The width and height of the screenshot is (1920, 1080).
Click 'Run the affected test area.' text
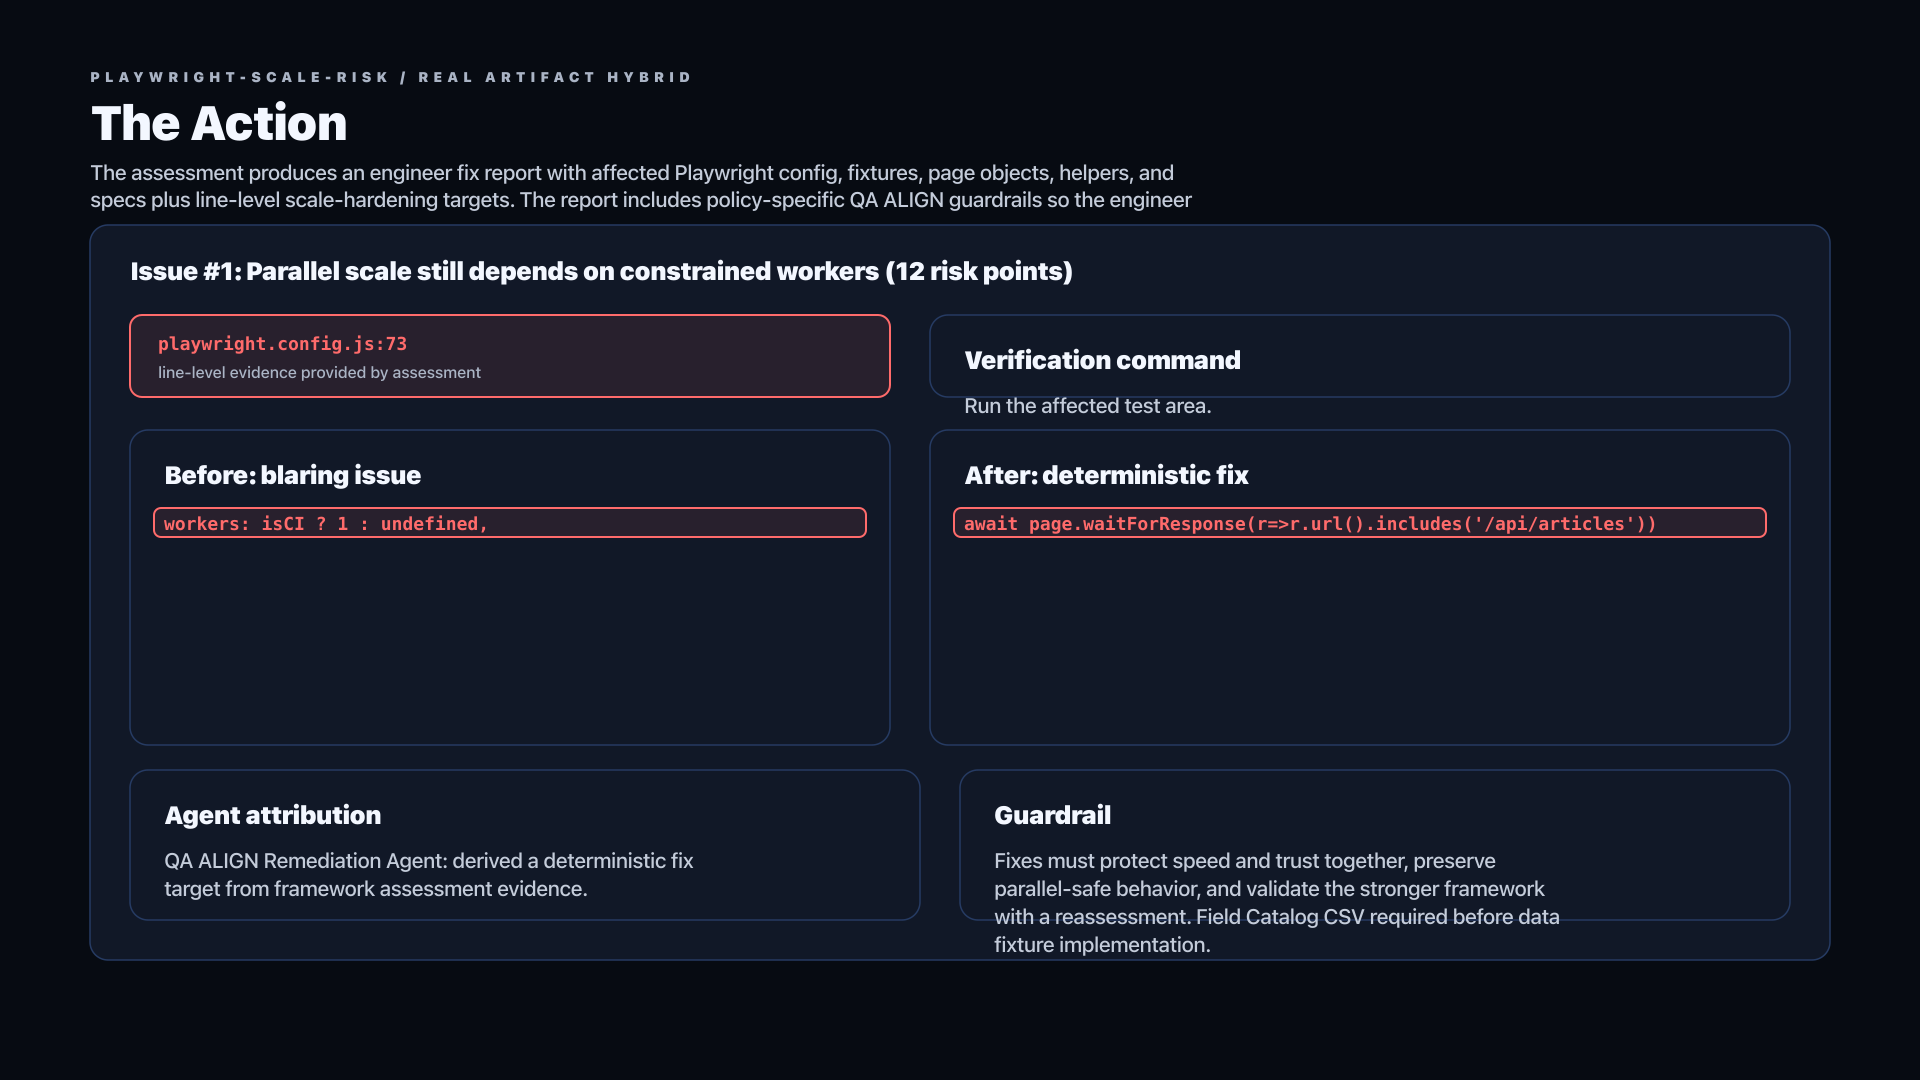1087,406
